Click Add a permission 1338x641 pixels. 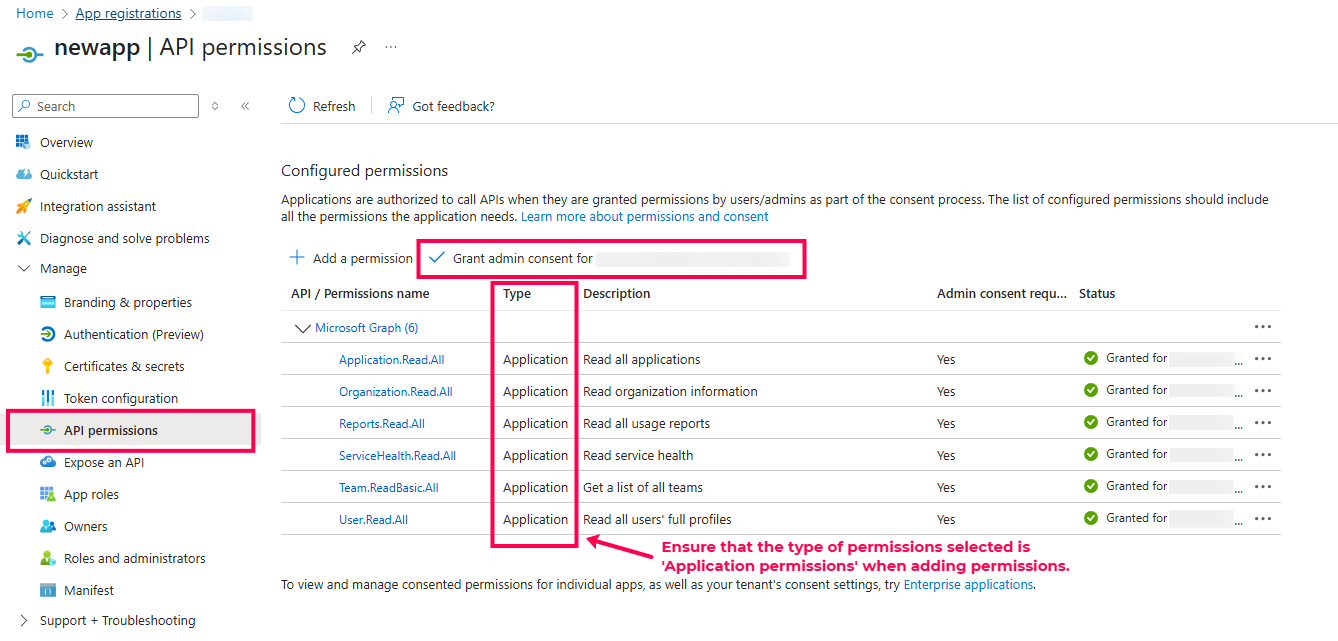(350, 257)
